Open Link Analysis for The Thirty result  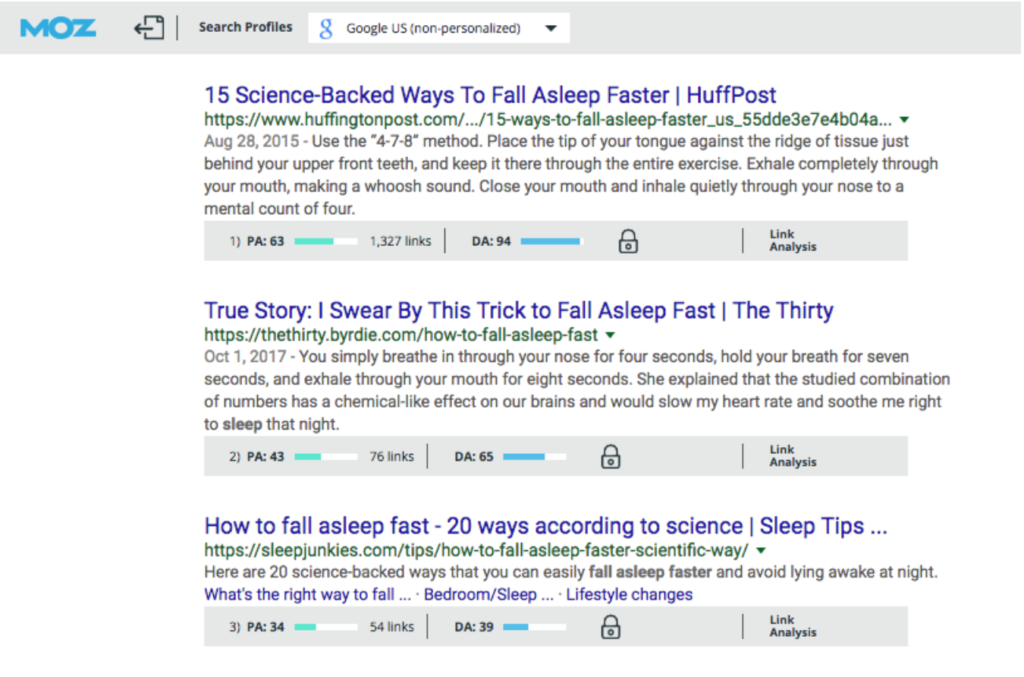click(x=792, y=456)
